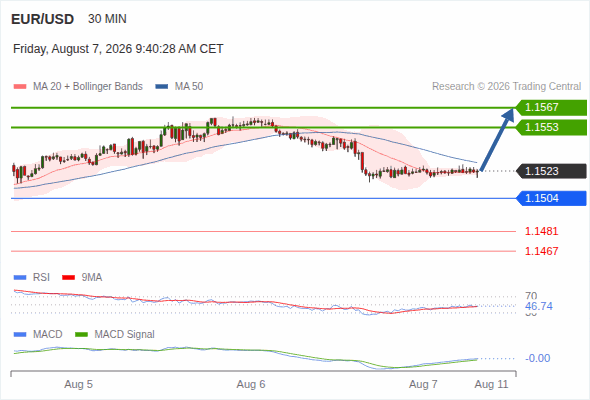Click the pink MA 20 Bollinger Bands swatch
590x400 pixels.
(x=20, y=87)
